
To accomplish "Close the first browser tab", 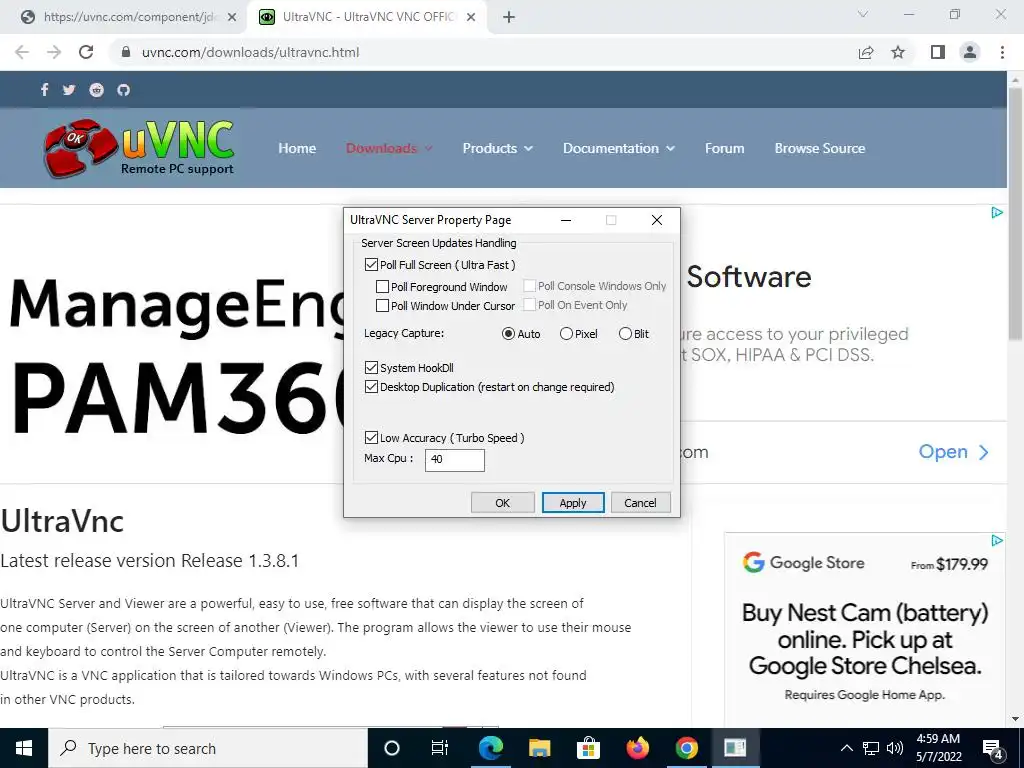I will click(232, 18).
